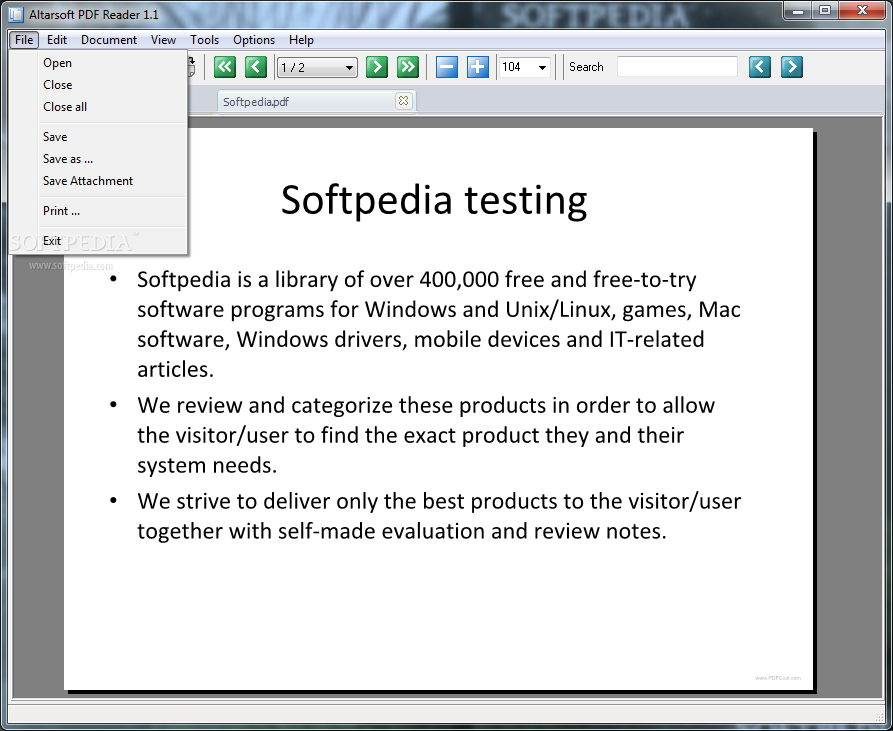
Task: Open the Edit menu
Action: (x=57, y=40)
